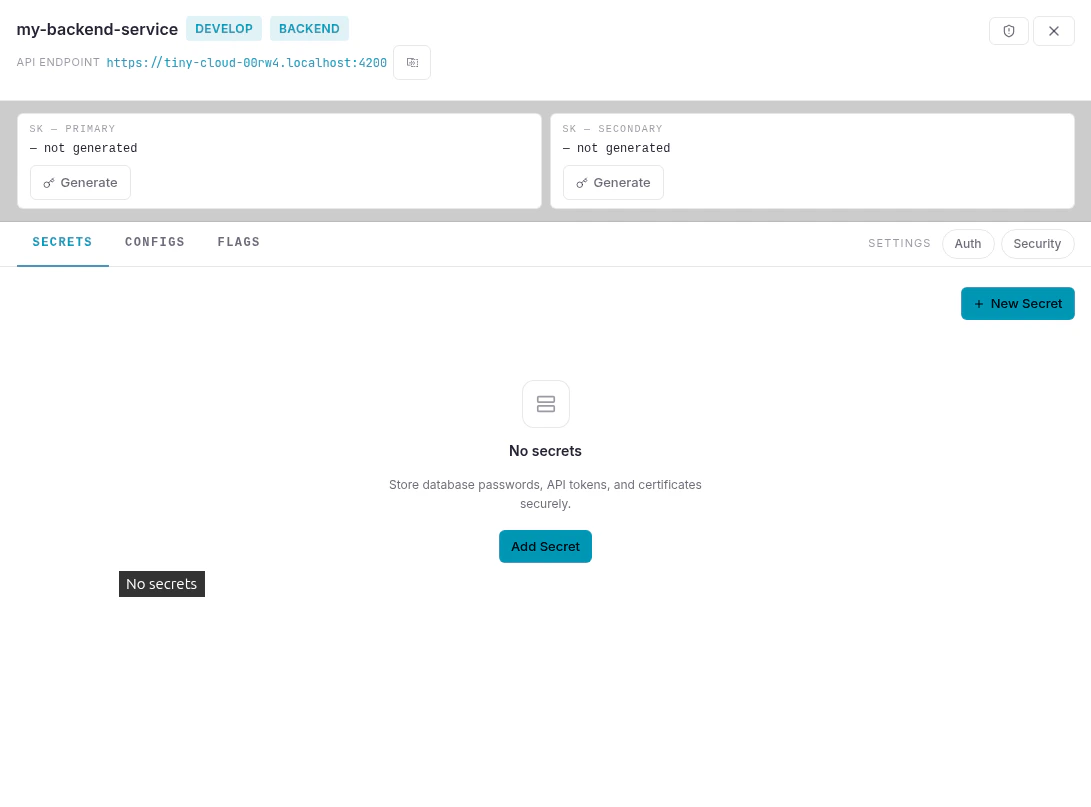Screen dimensions: 1091x807
Task: Click the 'No secrets' heading
Action: pyautogui.click(x=545, y=451)
